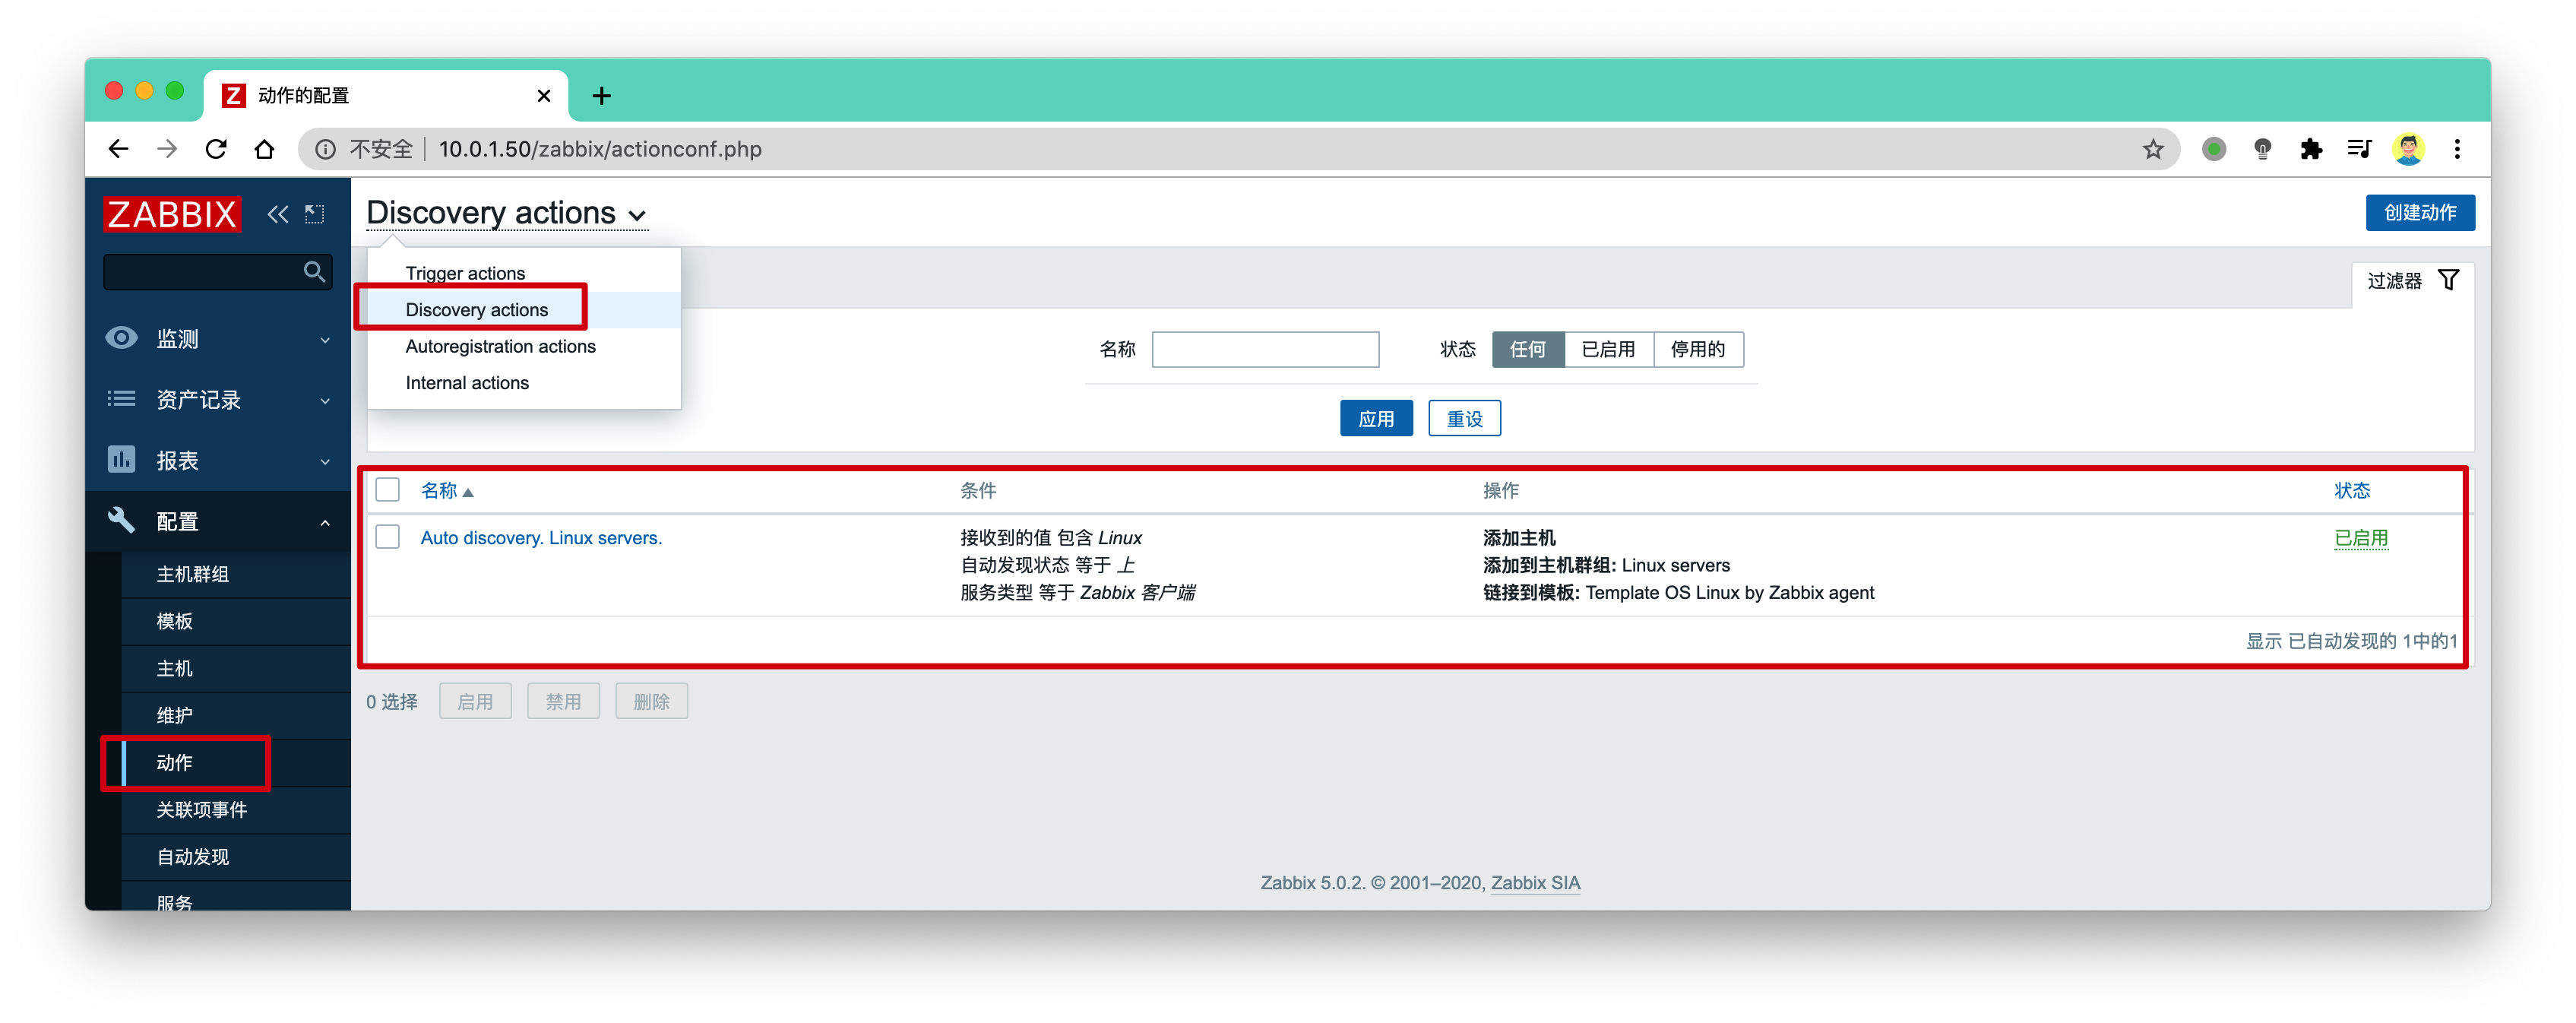The width and height of the screenshot is (2576, 1023).
Task: Click the 名称 filter input field
Action: tap(1265, 349)
